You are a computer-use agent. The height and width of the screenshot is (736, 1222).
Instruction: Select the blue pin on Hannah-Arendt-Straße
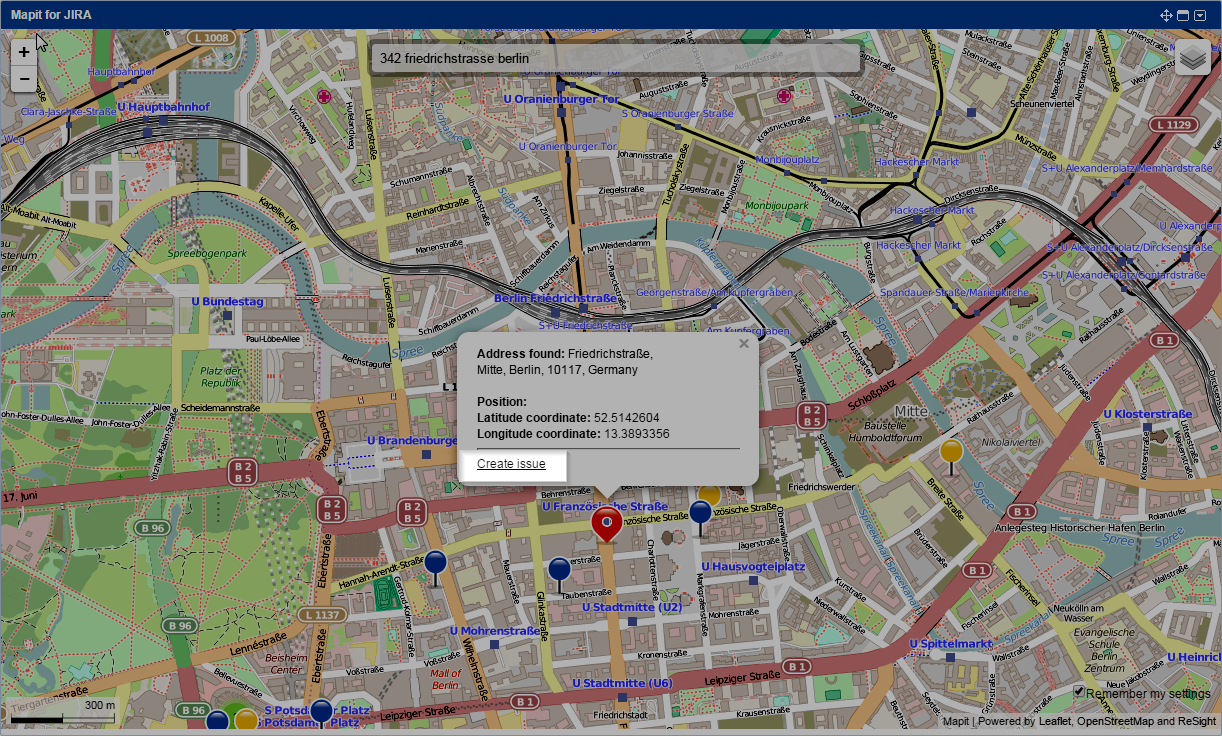click(x=434, y=563)
